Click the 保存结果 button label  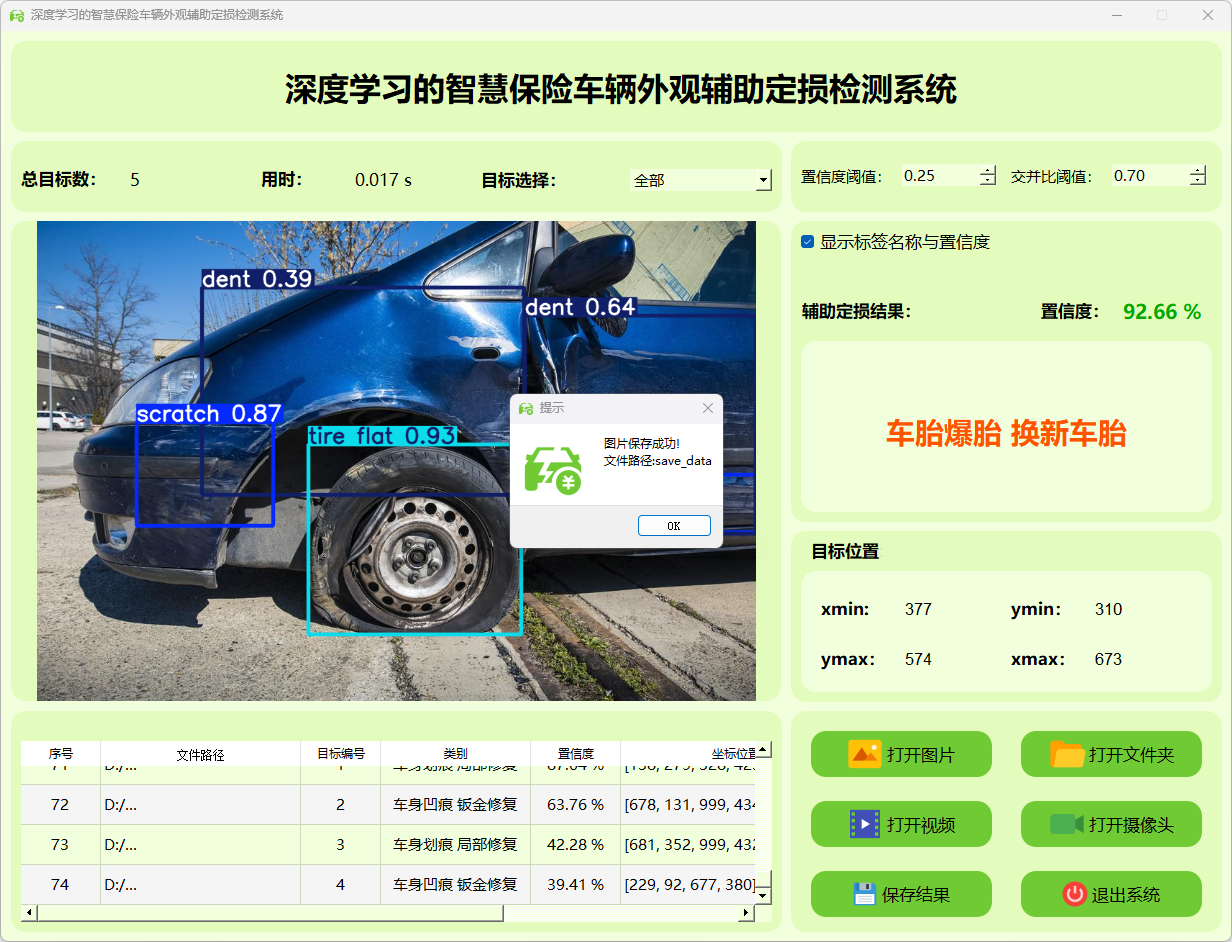pyautogui.click(x=915, y=895)
